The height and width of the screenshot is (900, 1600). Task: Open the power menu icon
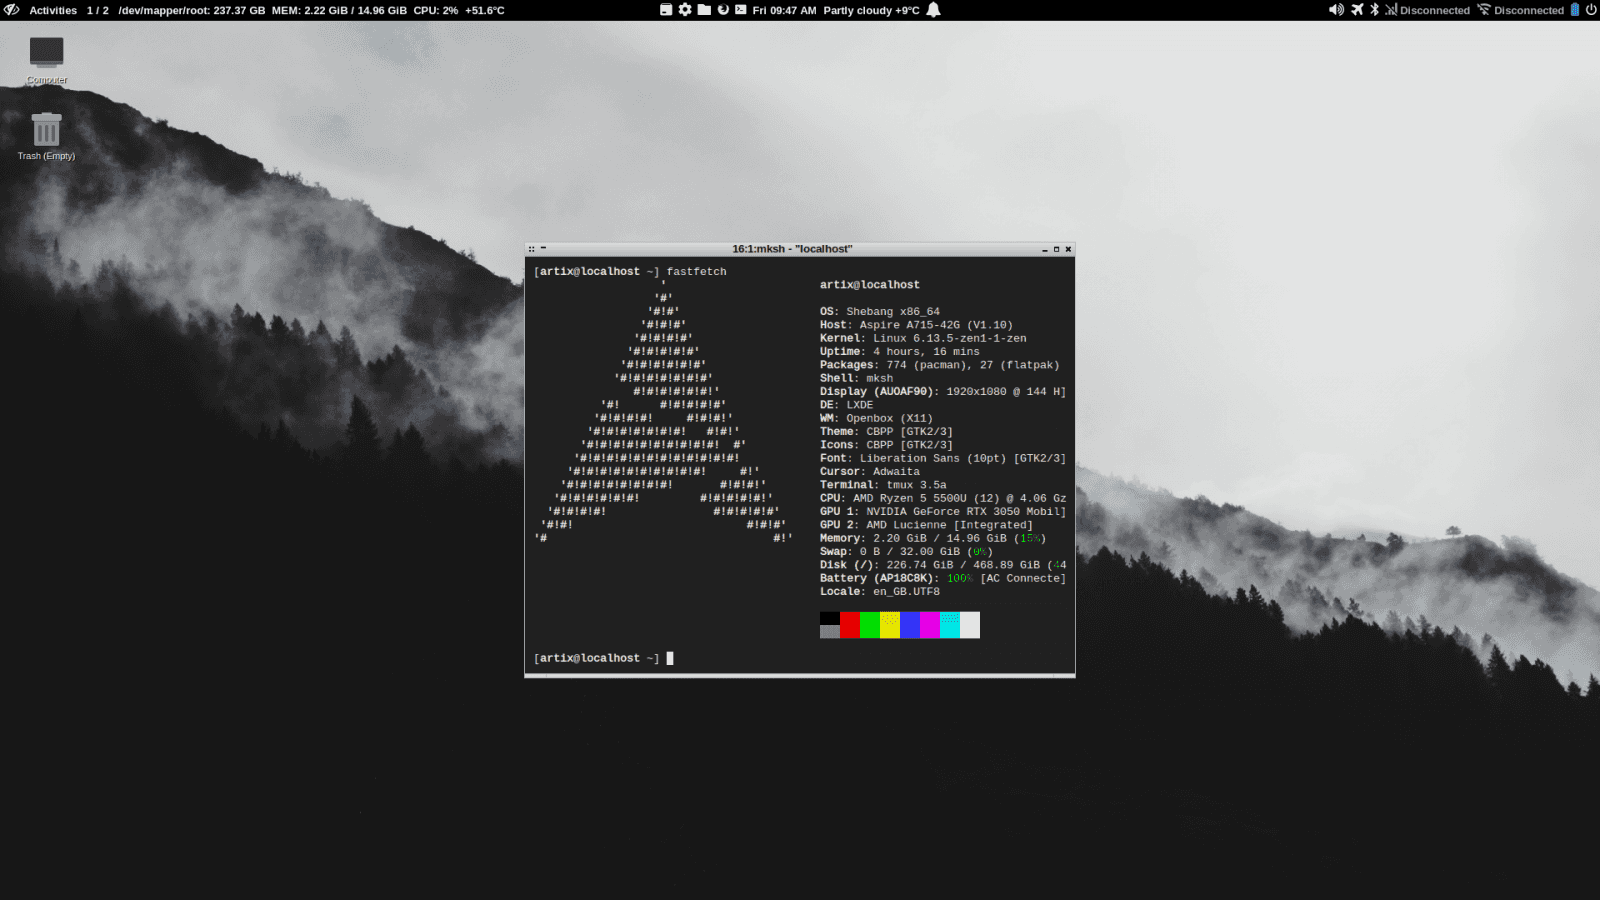point(1591,10)
